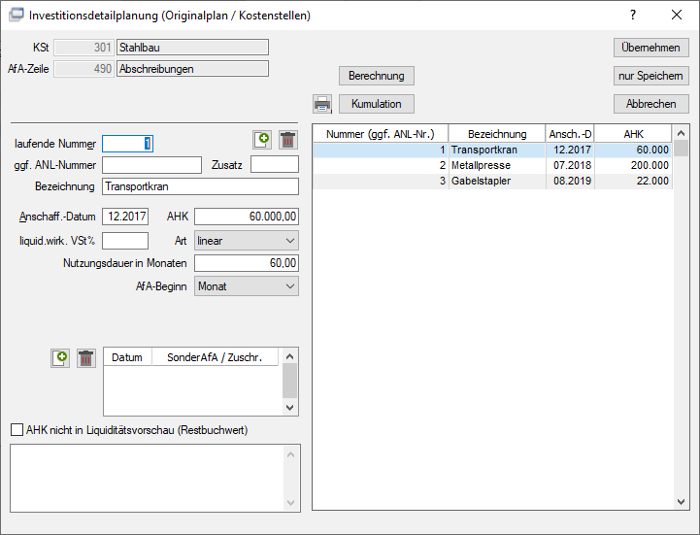Click the laufende Nummer input field
The image size is (700, 535).
click(x=128, y=144)
